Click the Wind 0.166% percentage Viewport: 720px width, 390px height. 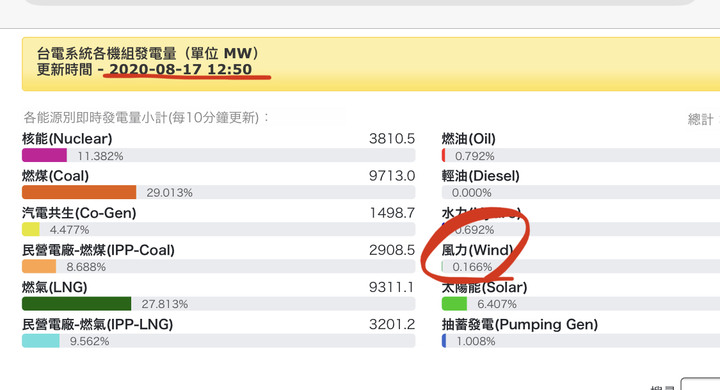click(x=472, y=267)
